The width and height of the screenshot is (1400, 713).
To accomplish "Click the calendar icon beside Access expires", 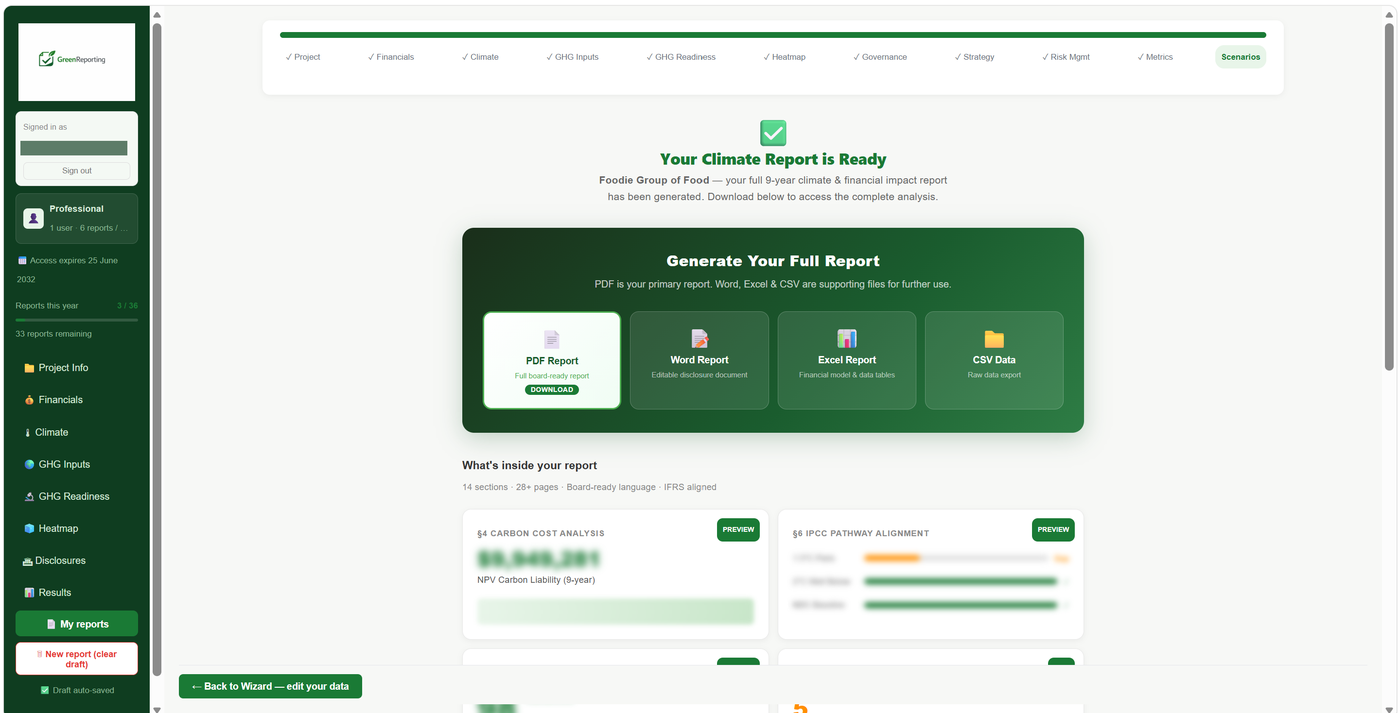I will coord(22,260).
